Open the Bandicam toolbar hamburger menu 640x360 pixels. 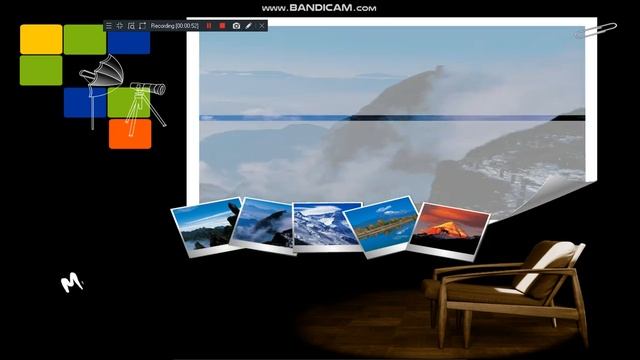(x=109, y=26)
